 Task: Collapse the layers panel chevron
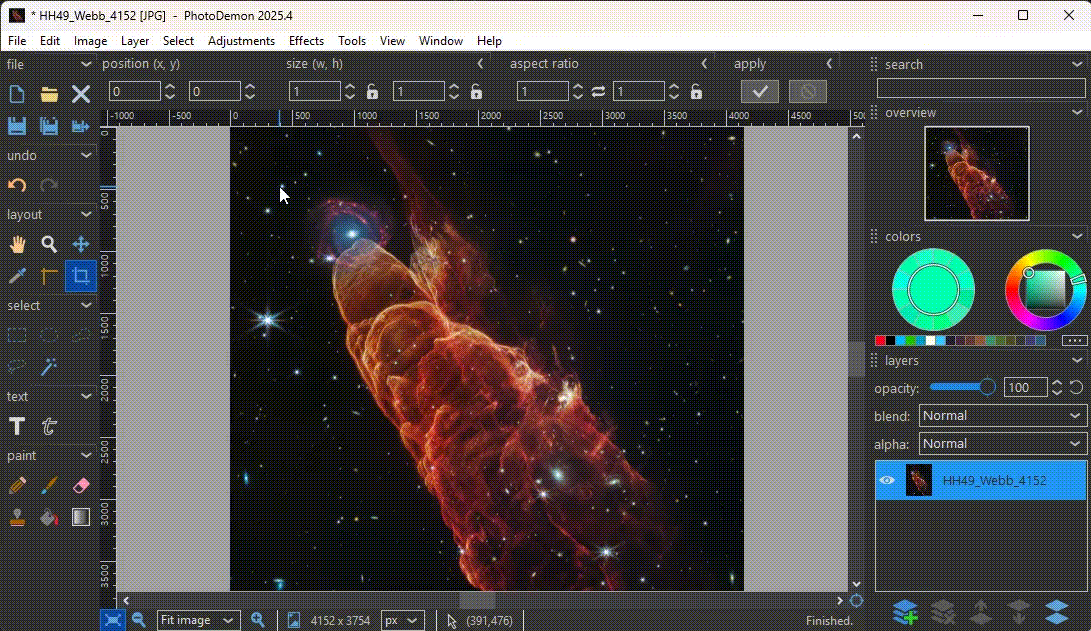[x=1077, y=360]
